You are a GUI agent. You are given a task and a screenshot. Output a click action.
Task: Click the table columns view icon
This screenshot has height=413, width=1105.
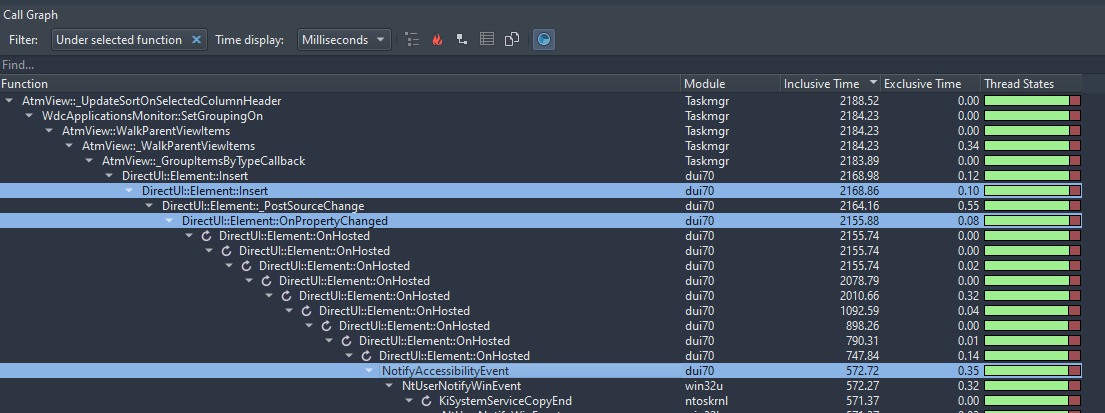[x=487, y=40]
